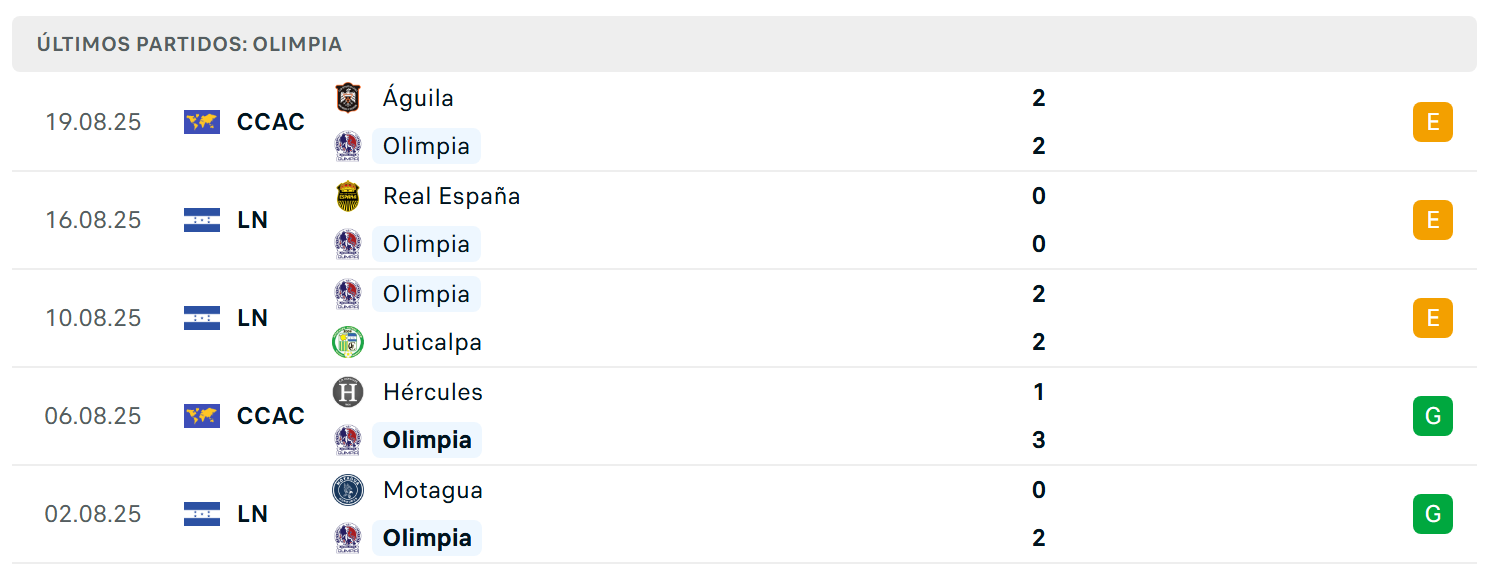Click the orange E badge for Águila match
Image resolution: width=1493 pixels, height=577 pixels.
1432,122
